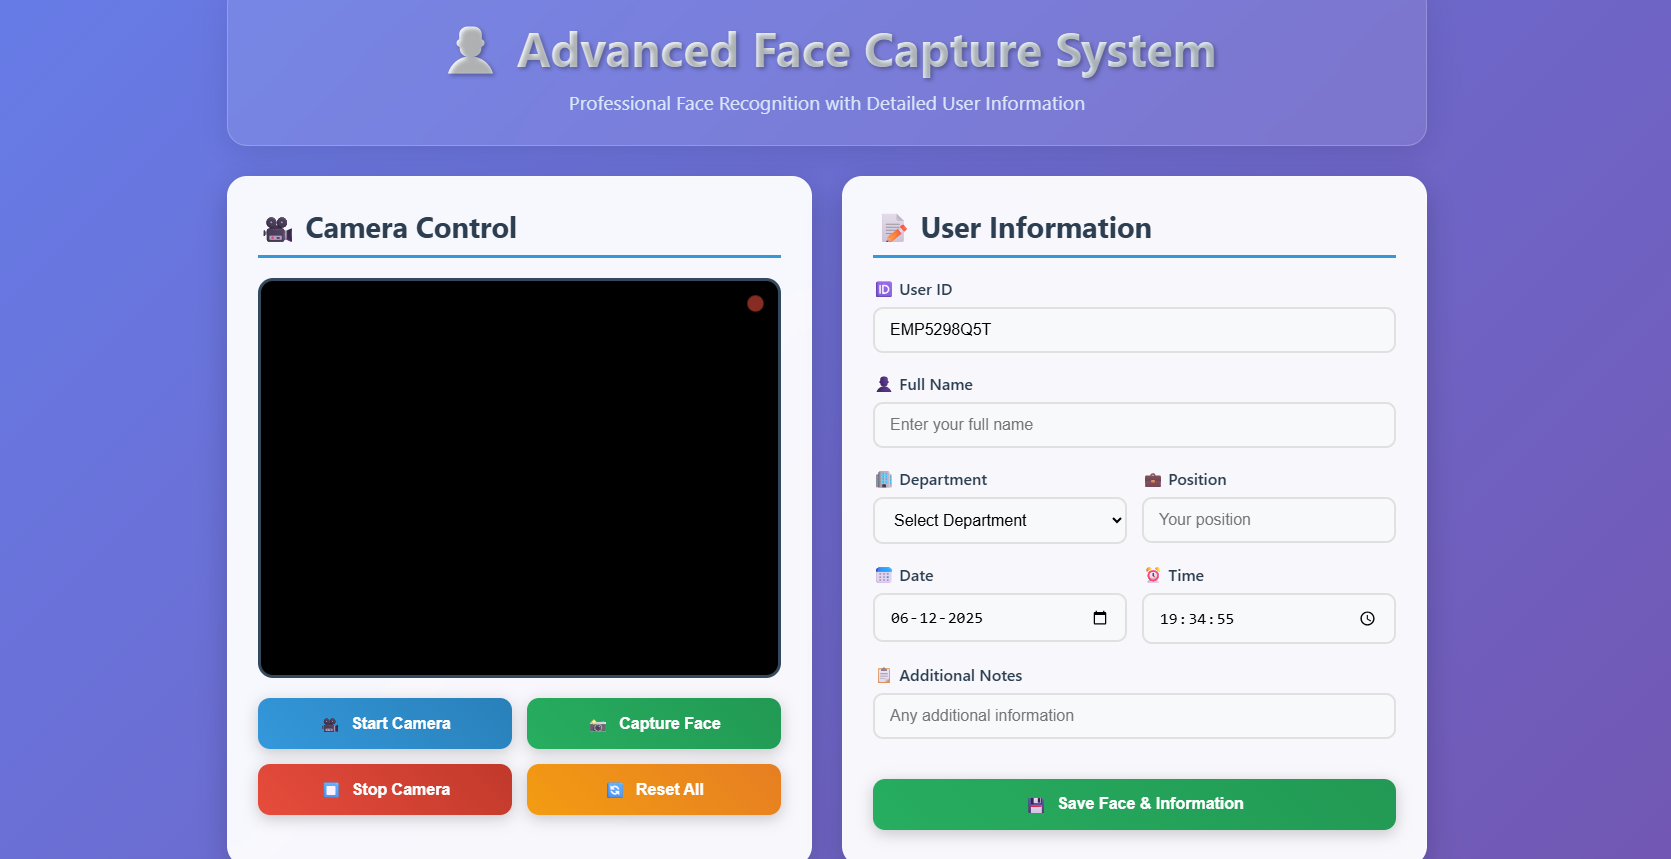Click the clipboard icon next to Additional Notes
This screenshot has width=1671, height=859.
(884, 676)
